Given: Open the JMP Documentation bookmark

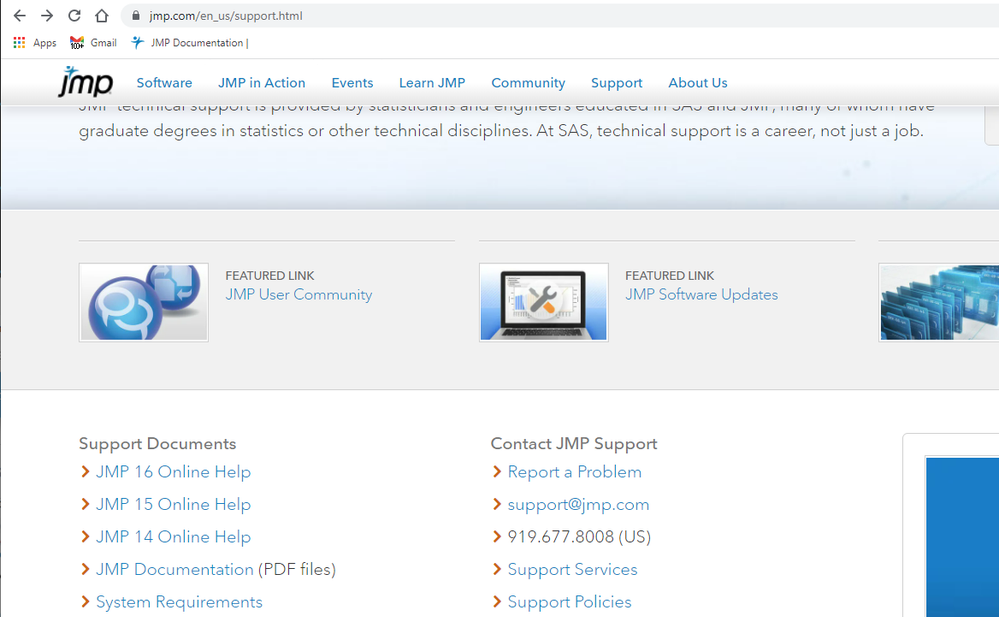Looking at the screenshot, I should click(x=190, y=43).
